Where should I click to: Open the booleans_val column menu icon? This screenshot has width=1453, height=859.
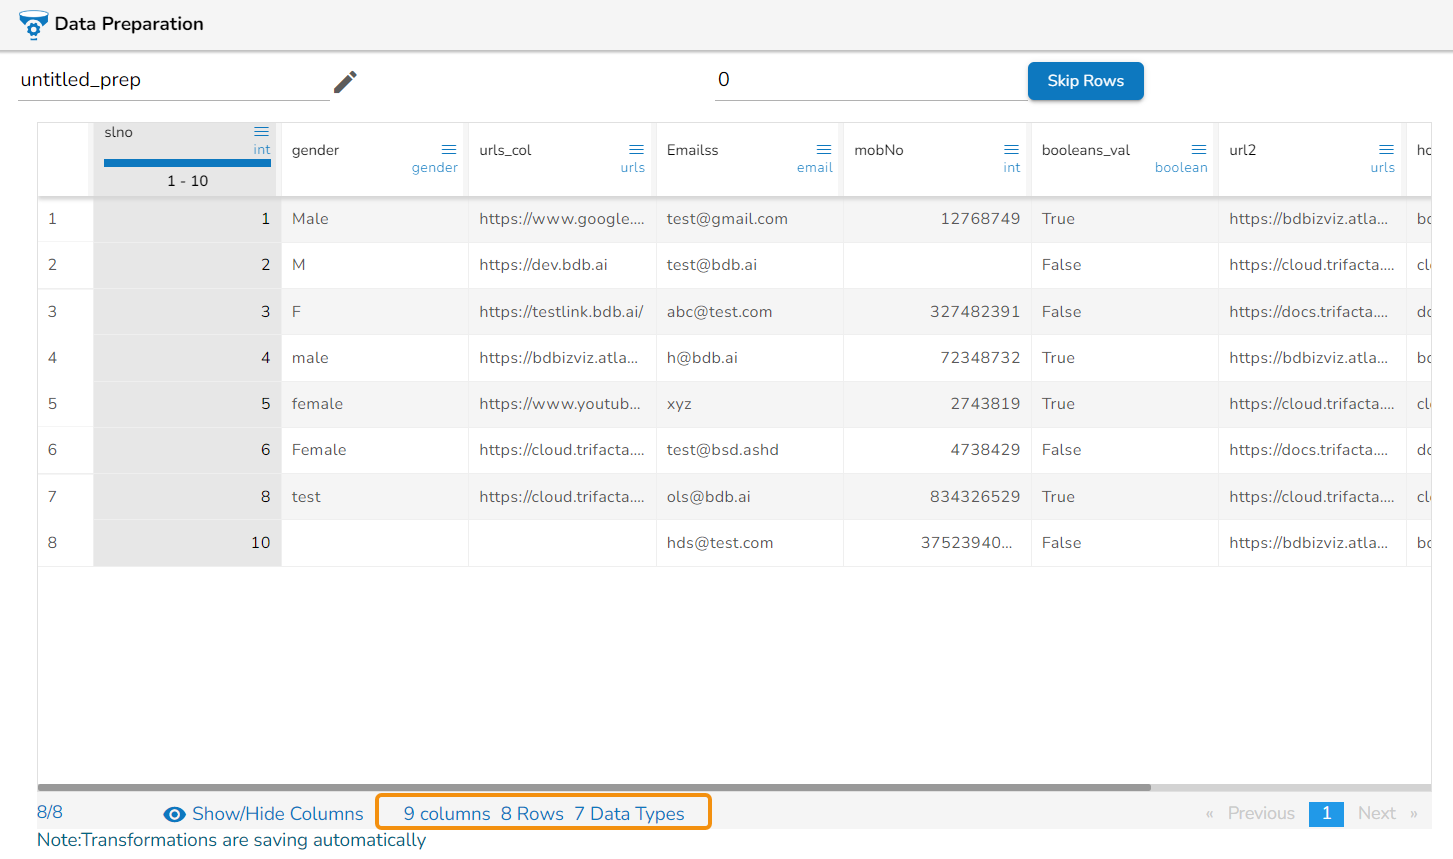coord(1198,150)
